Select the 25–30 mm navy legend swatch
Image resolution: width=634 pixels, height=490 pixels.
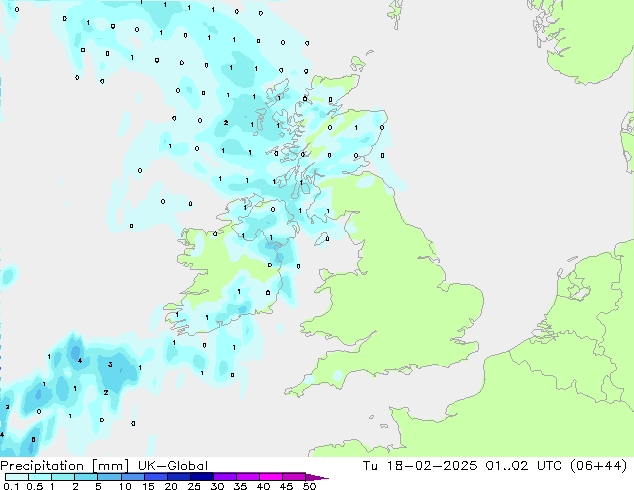pos(202,477)
